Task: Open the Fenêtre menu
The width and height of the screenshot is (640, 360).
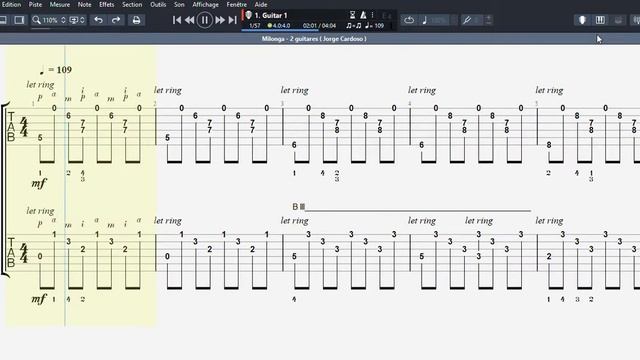Action: pyautogui.click(x=236, y=4)
